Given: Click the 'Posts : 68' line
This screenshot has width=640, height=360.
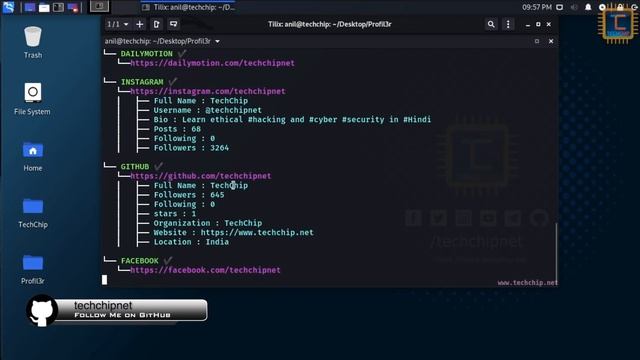Looking at the screenshot, I should (177, 129).
